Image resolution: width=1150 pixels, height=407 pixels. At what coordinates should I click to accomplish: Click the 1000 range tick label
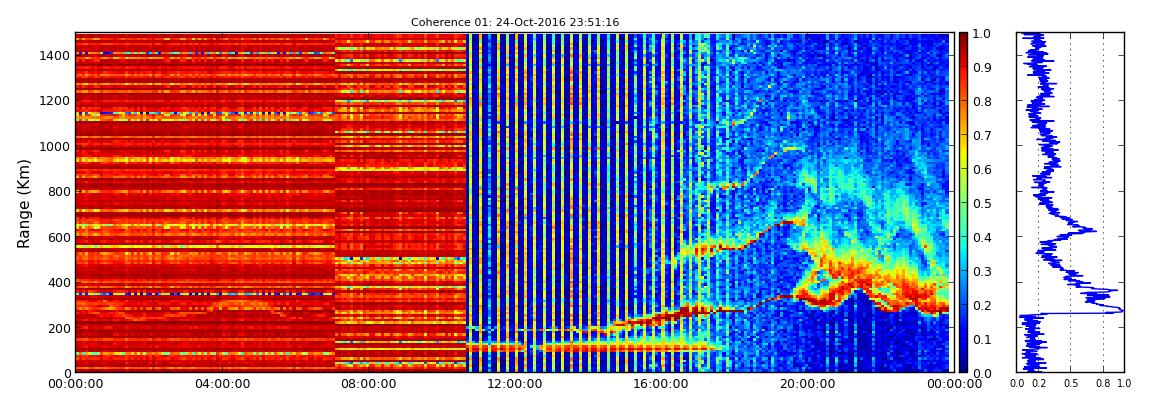[x=56, y=146]
